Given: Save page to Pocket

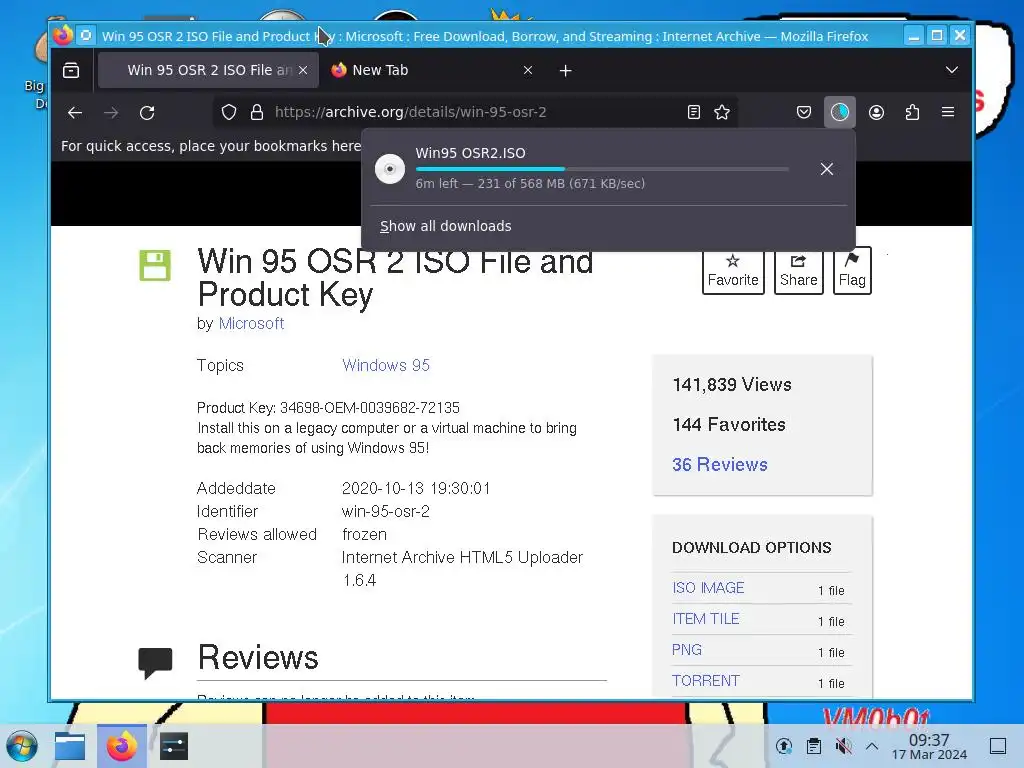Looking at the screenshot, I should (804, 112).
